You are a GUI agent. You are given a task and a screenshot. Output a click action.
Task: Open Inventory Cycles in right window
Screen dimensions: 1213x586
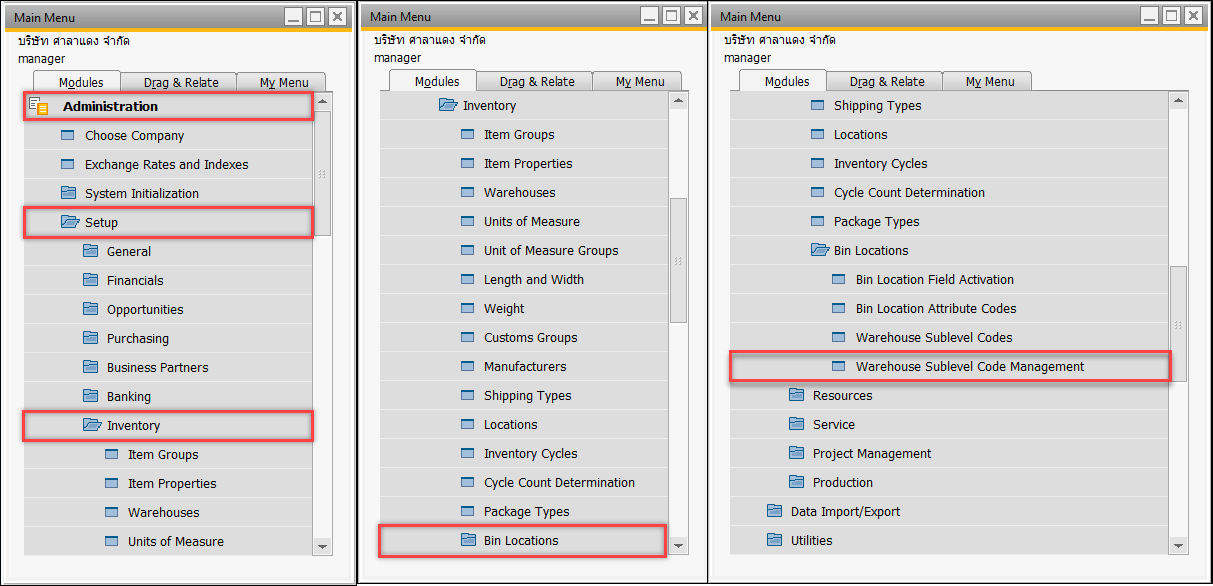coord(948,163)
